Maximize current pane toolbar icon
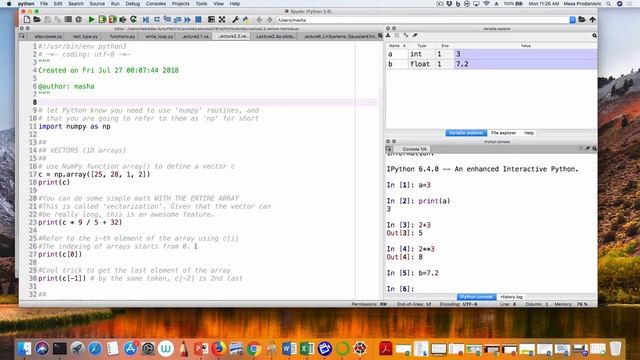The image size is (640, 360). point(211,19)
